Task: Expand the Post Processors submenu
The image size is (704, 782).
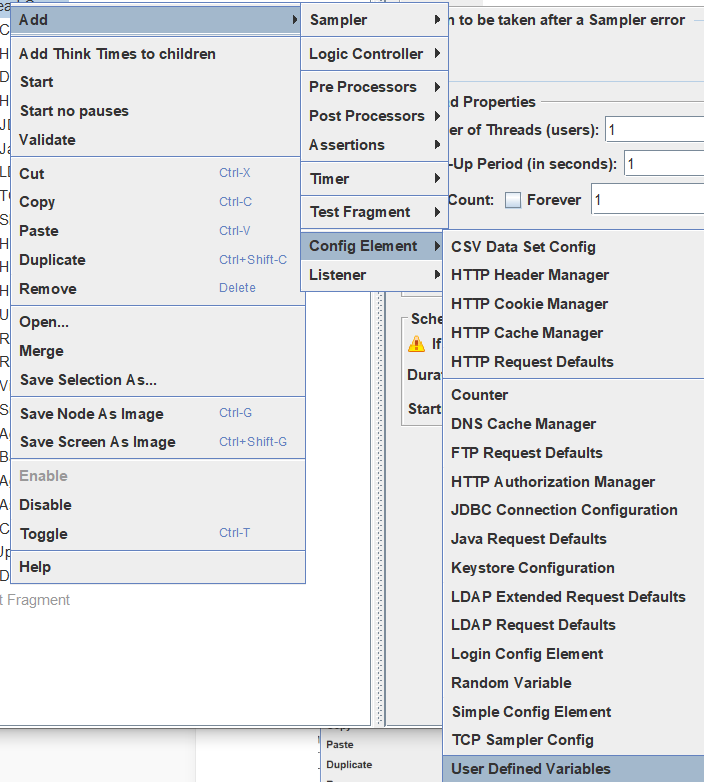Action: point(374,116)
